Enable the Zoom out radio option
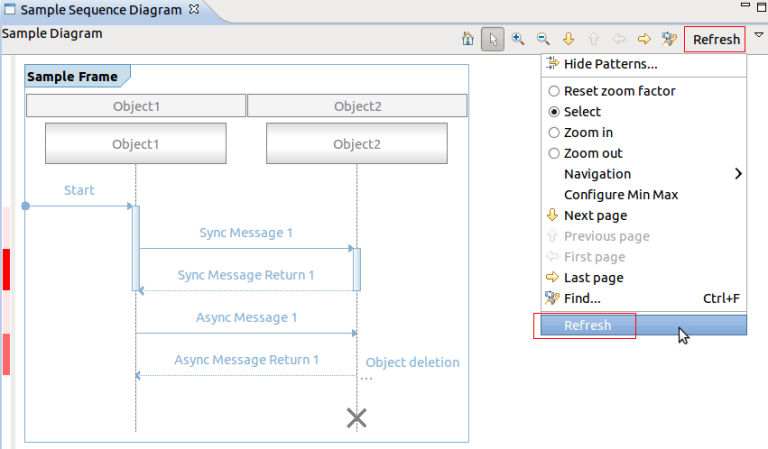The image size is (768, 449). coord(593,153)
